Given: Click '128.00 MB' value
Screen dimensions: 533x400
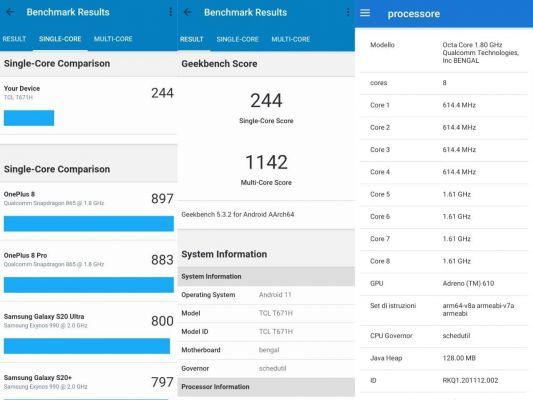Looking at the screenshot, I should [459, 358].
